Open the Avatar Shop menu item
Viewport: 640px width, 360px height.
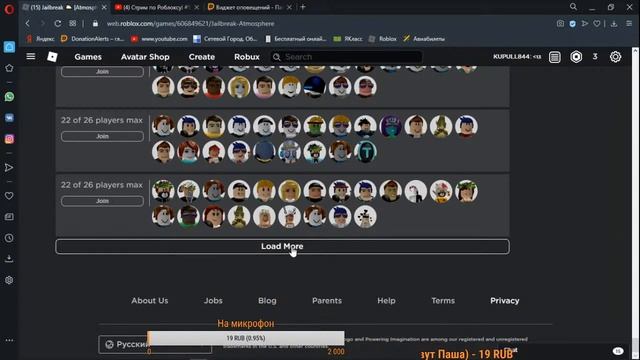point(145,57)
